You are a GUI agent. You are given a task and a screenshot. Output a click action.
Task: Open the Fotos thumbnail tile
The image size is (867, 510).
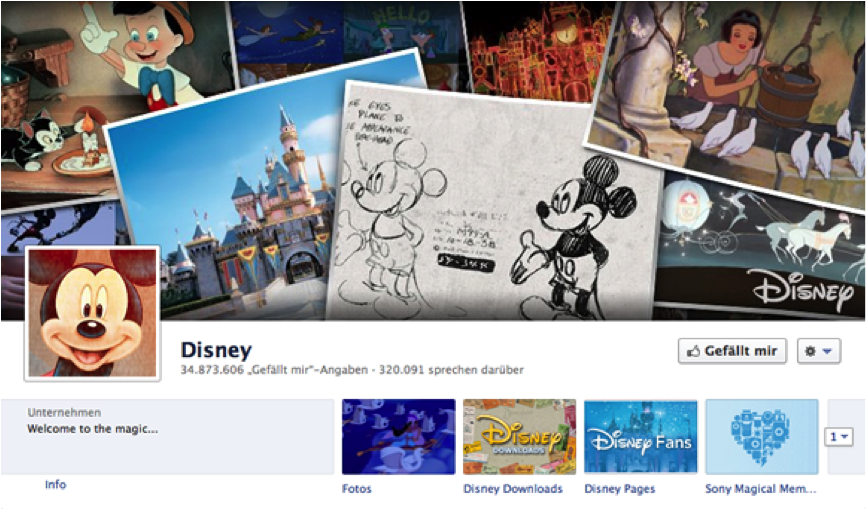(399, 437)
